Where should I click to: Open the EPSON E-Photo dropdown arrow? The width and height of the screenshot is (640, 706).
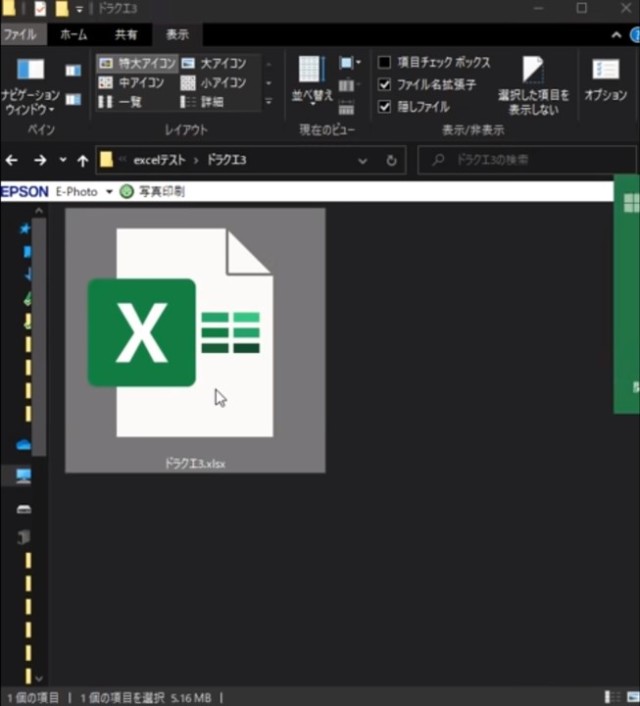click(x=109, y=192)
